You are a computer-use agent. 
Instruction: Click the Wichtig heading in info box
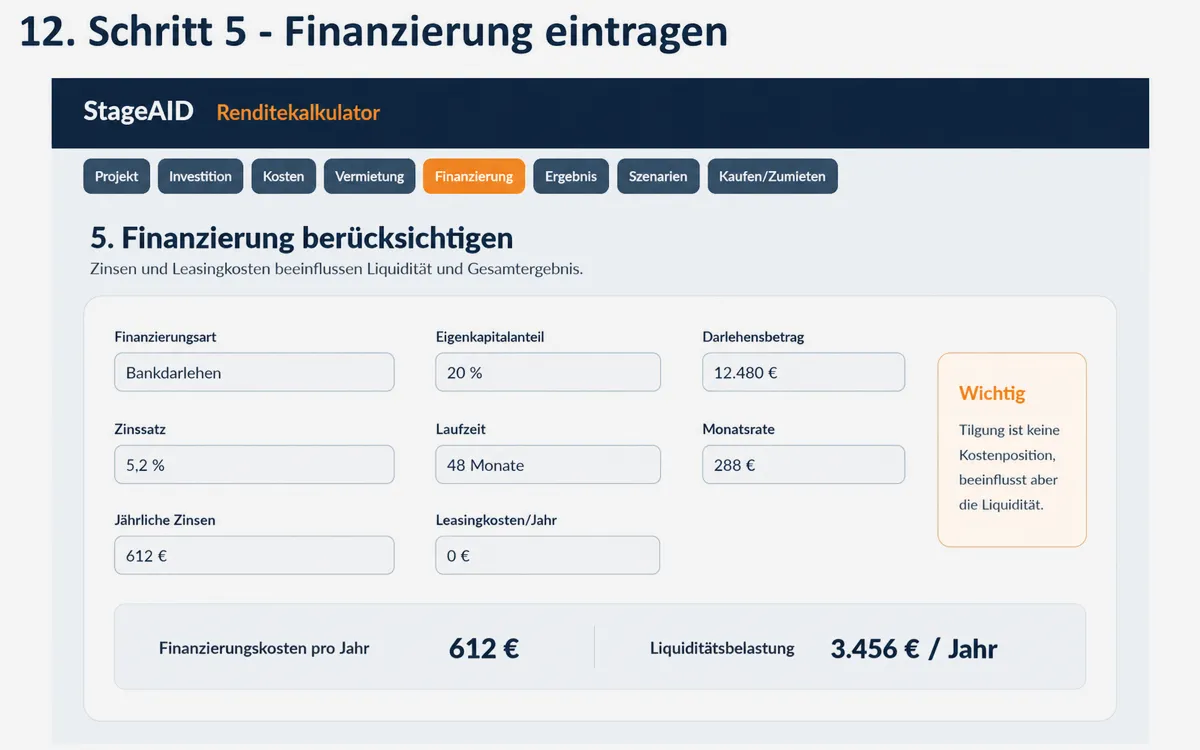[992, 393]
